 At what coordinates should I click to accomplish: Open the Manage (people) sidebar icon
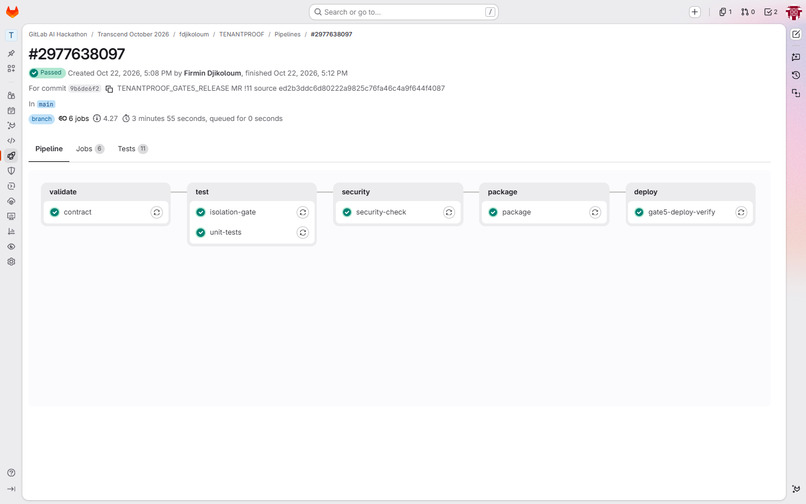click(x=11, y=95)
